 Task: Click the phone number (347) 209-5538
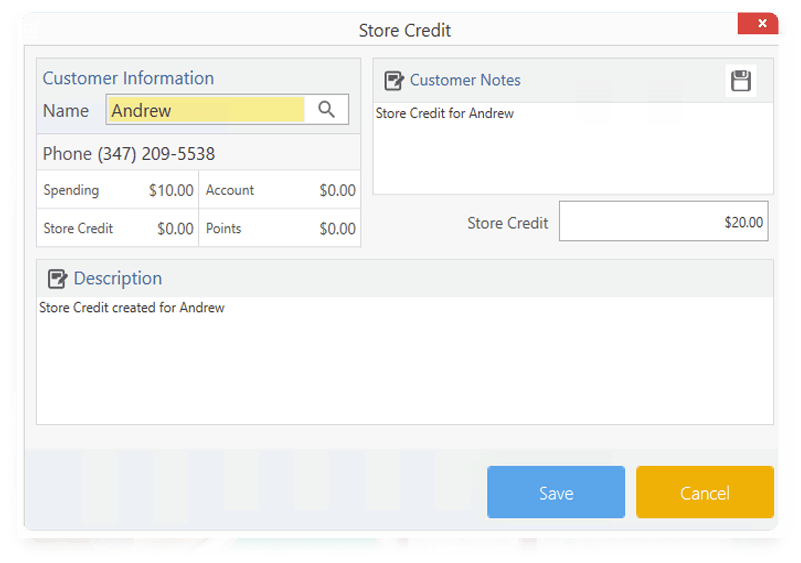point(156,154)
